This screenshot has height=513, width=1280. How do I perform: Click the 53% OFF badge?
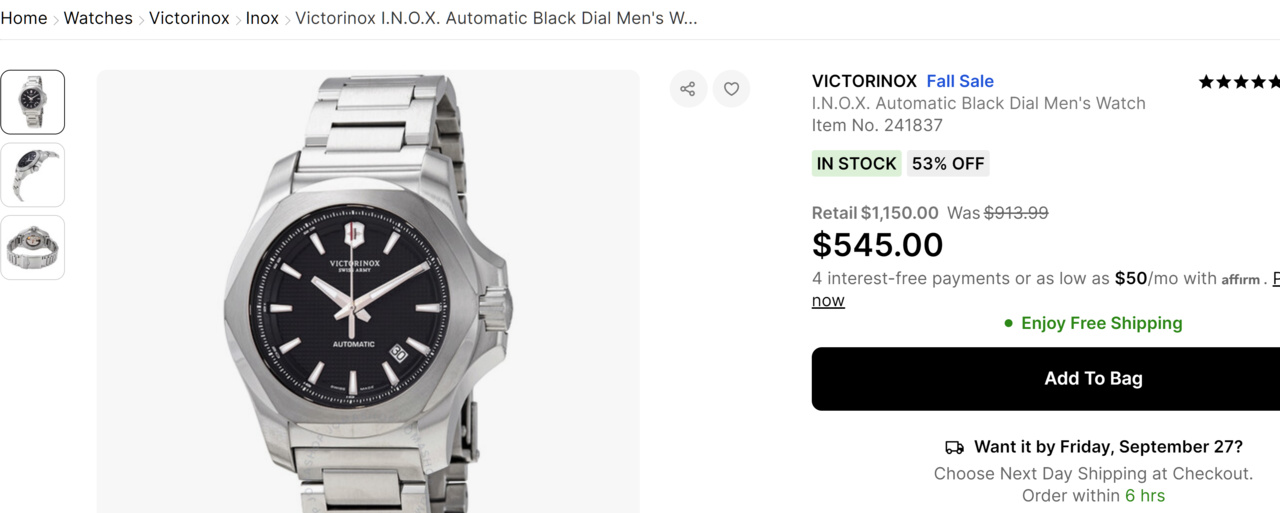pyautogui.click(x=948, y=164)
